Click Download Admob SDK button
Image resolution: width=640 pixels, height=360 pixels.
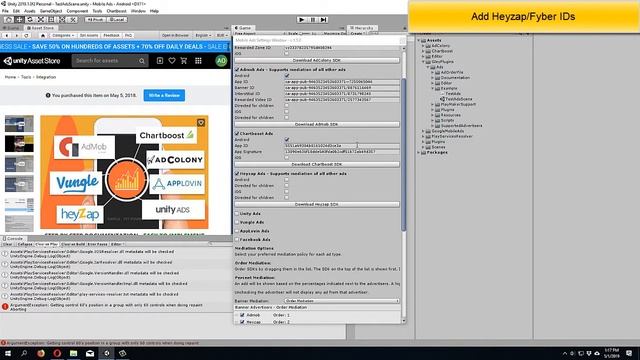[x=317, y=124]
